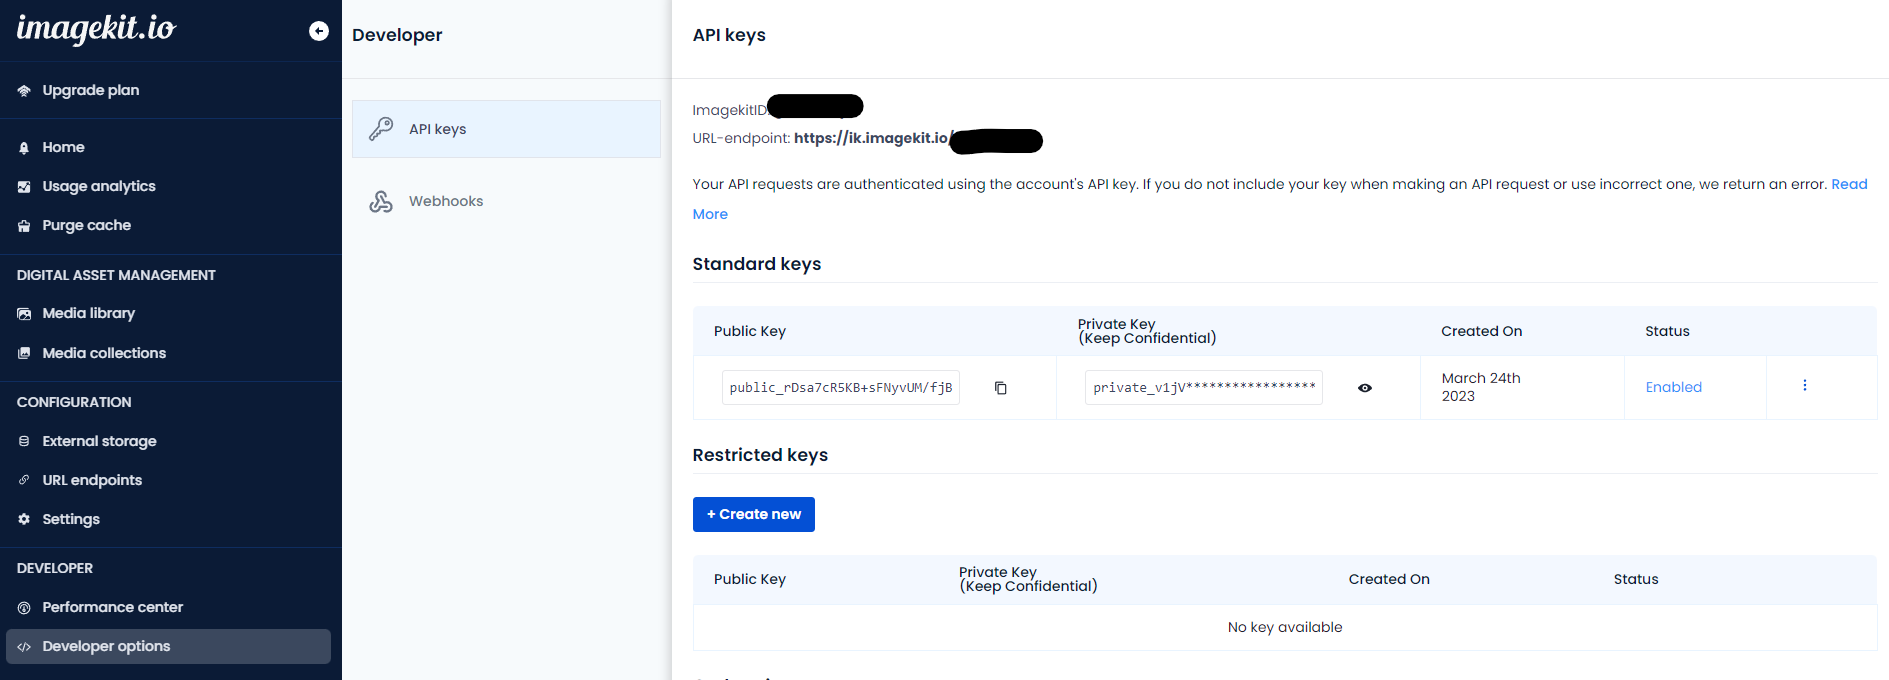Click the URL-endpoint https://ik.imagekit.io link

tap(871, 138)
